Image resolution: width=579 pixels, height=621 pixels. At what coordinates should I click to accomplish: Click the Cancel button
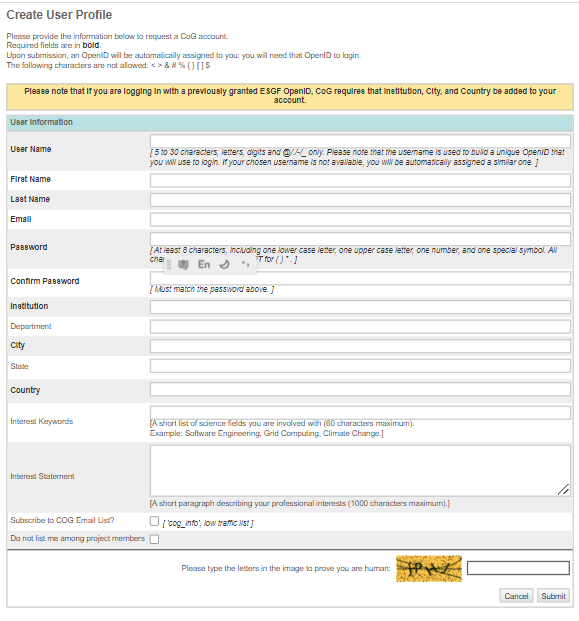tap(516, 596)
